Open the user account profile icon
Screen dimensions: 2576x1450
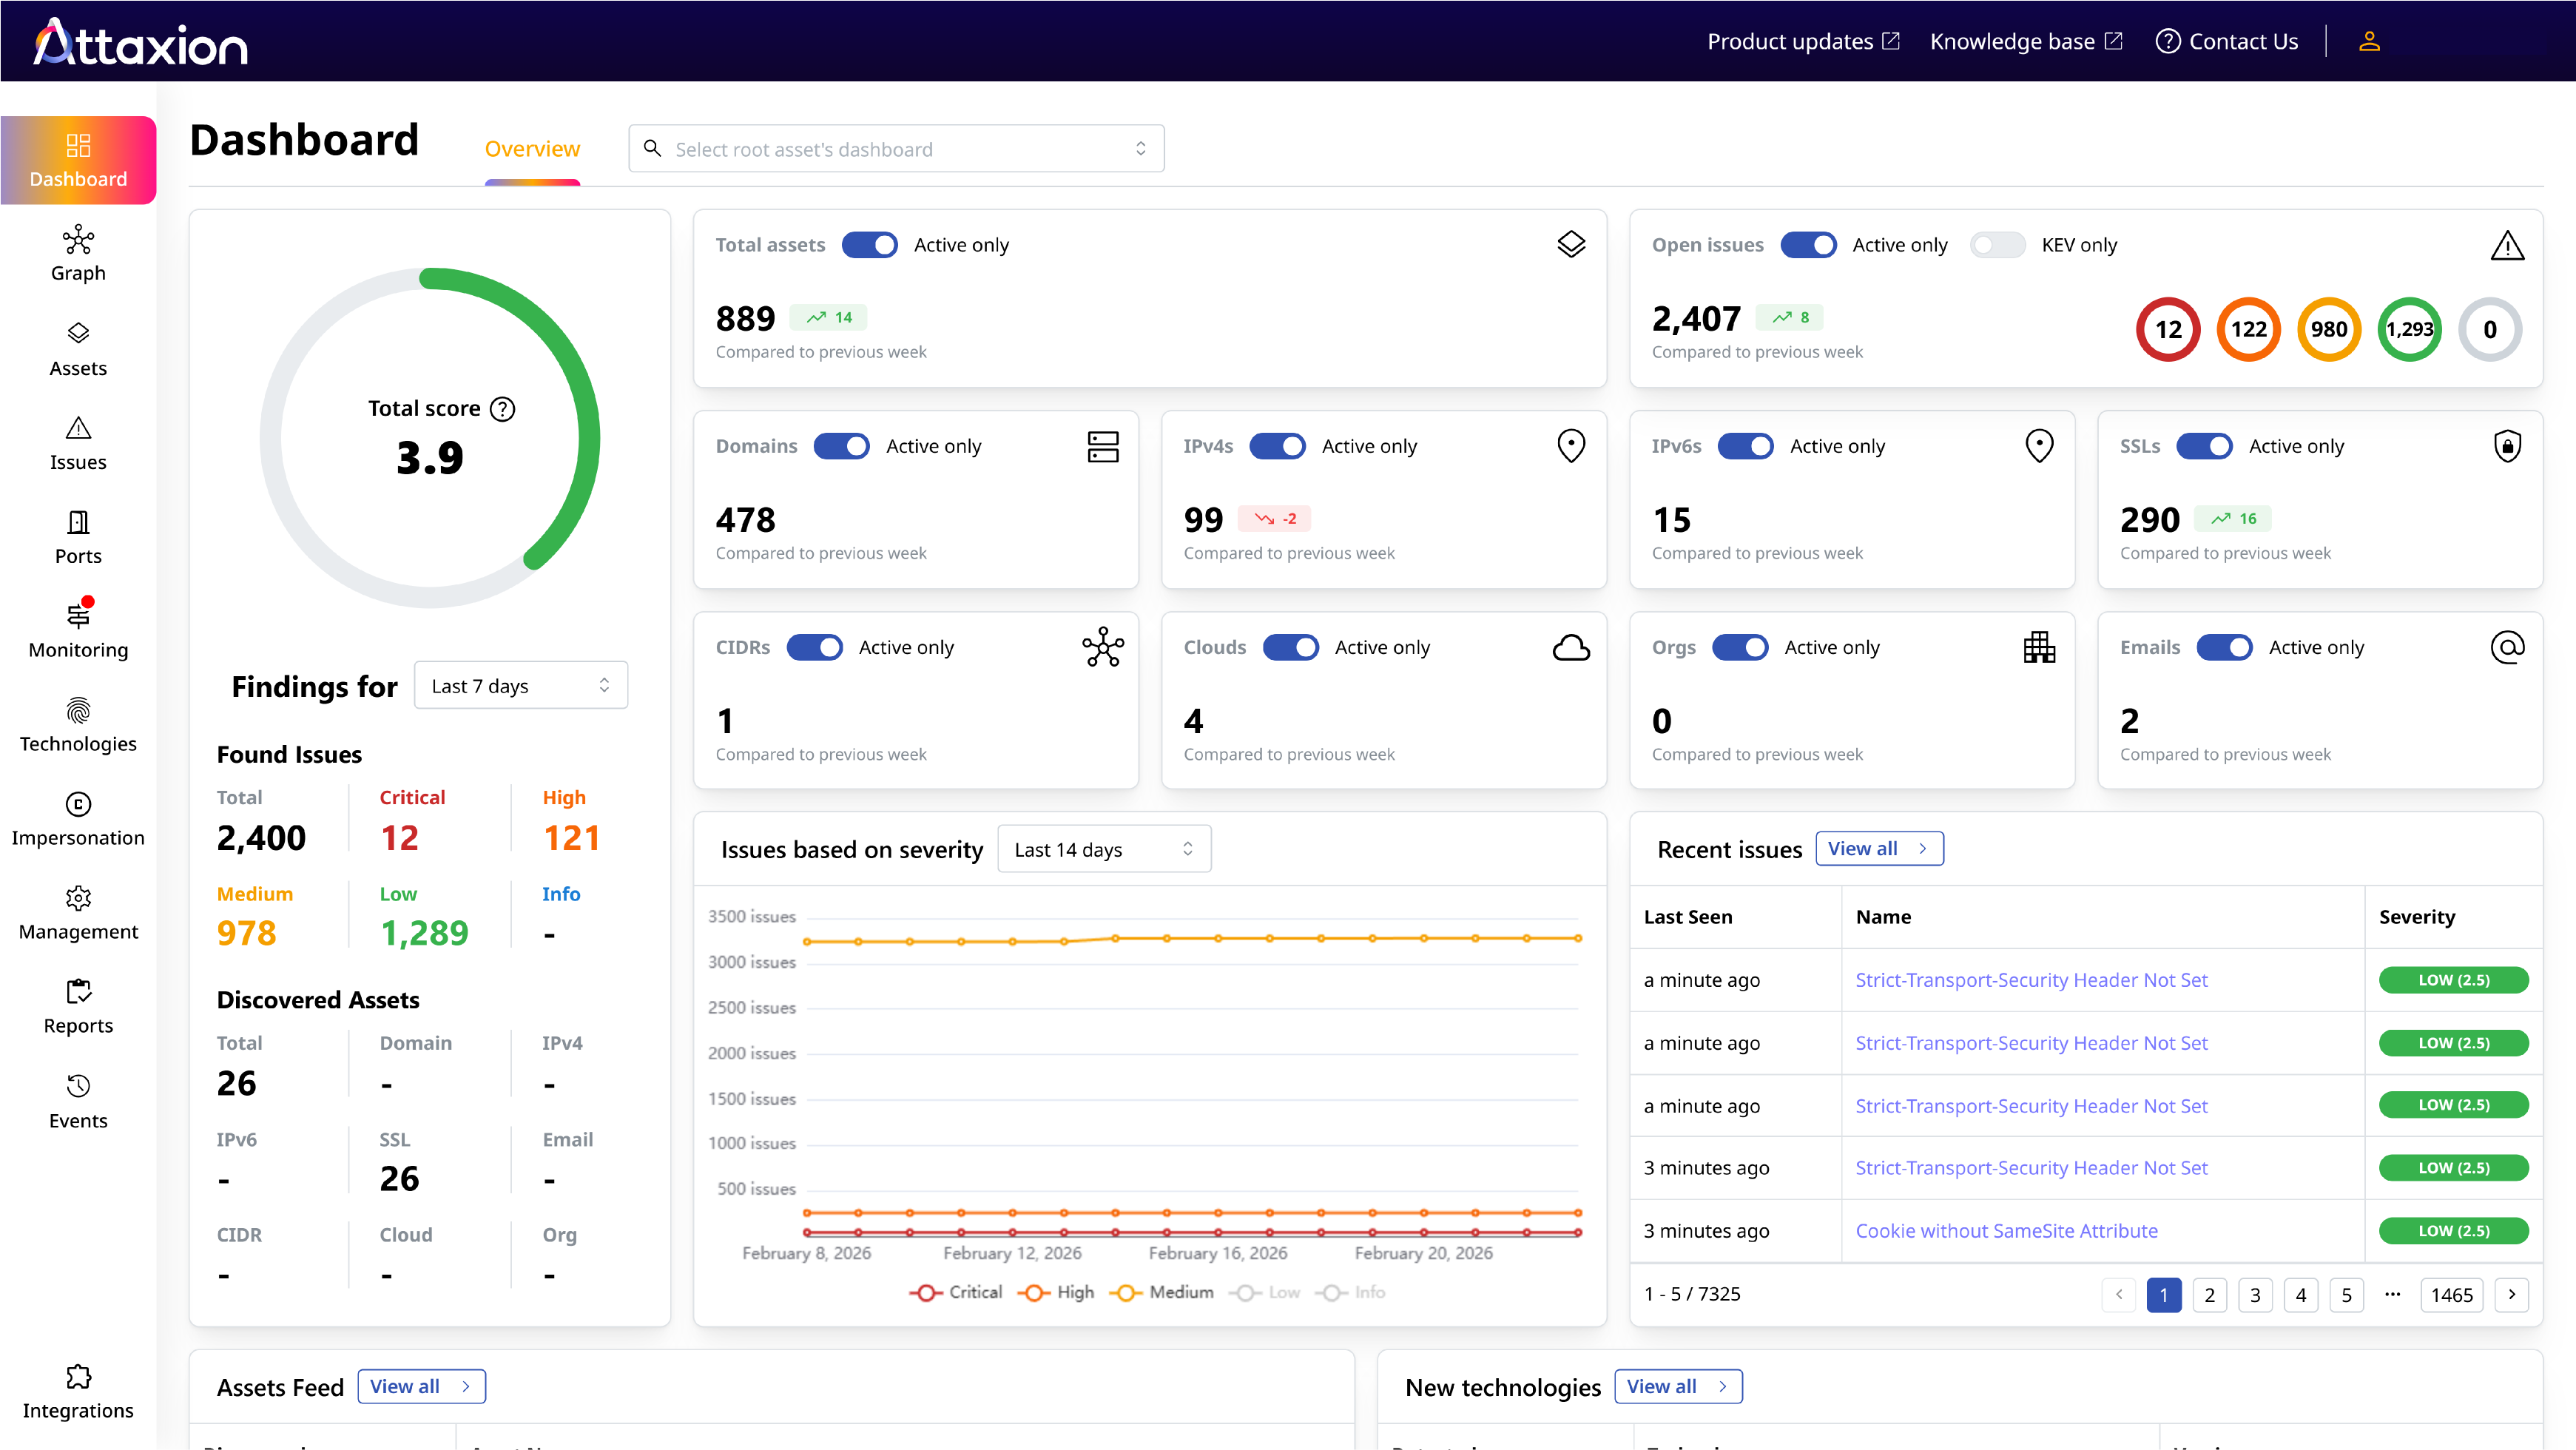click(2369, 41)
